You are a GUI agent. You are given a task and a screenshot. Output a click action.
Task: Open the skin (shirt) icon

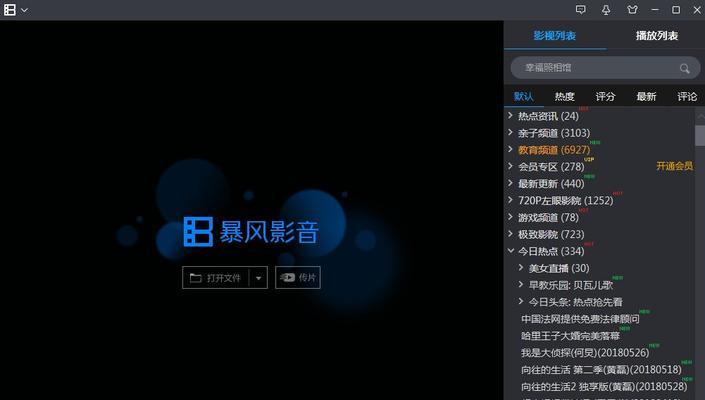[632, 10]
